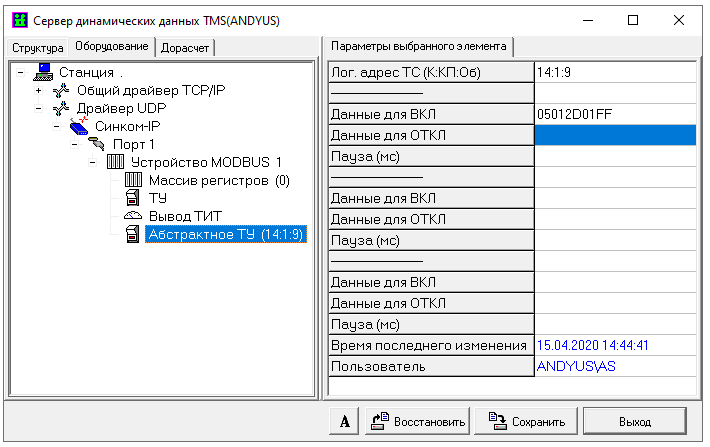Click the Общий драйвер TCP/IP network icon

point(61,90)
